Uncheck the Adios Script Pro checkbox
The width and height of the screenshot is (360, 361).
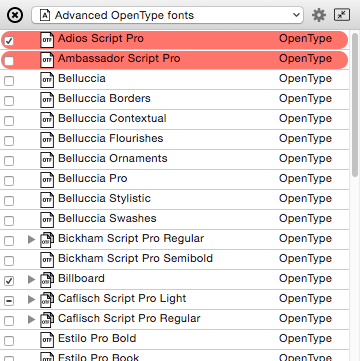9,41
